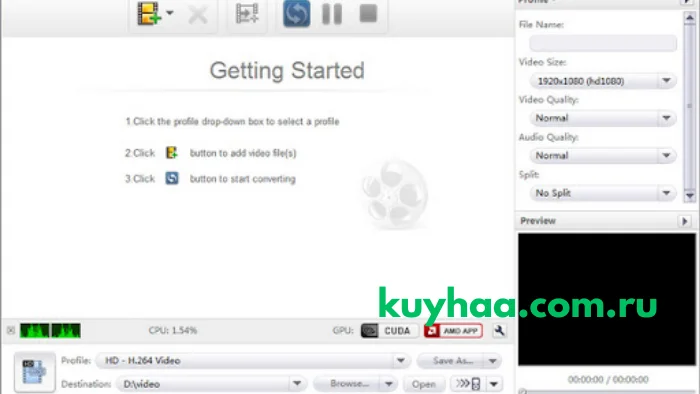Click the CPU: 1.54% status text
This screenshot has height=394, width=700.
click(x=173, y=331)
